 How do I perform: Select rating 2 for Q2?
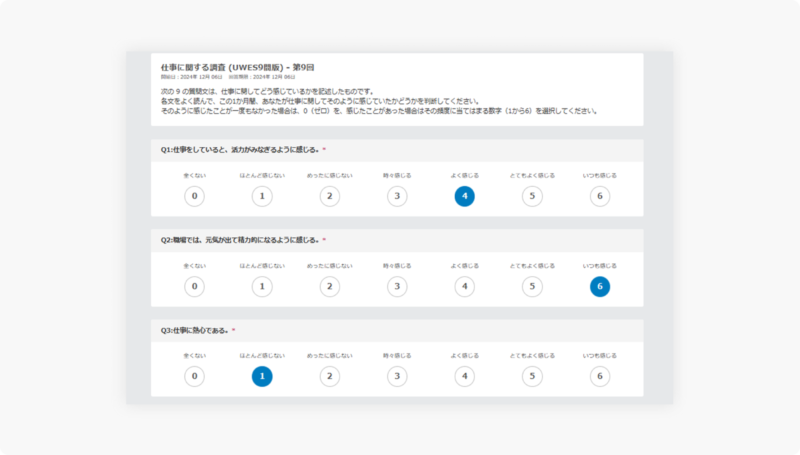330,286
